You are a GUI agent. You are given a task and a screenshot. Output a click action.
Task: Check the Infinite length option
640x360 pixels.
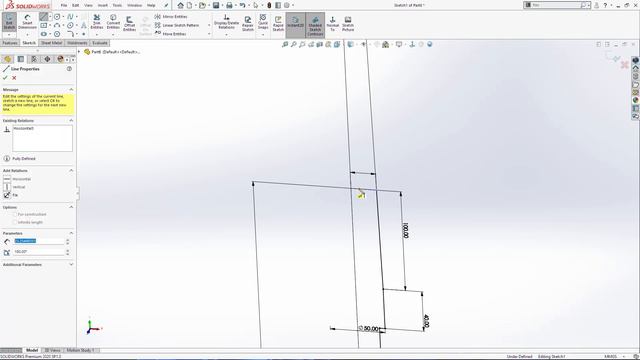15,222
